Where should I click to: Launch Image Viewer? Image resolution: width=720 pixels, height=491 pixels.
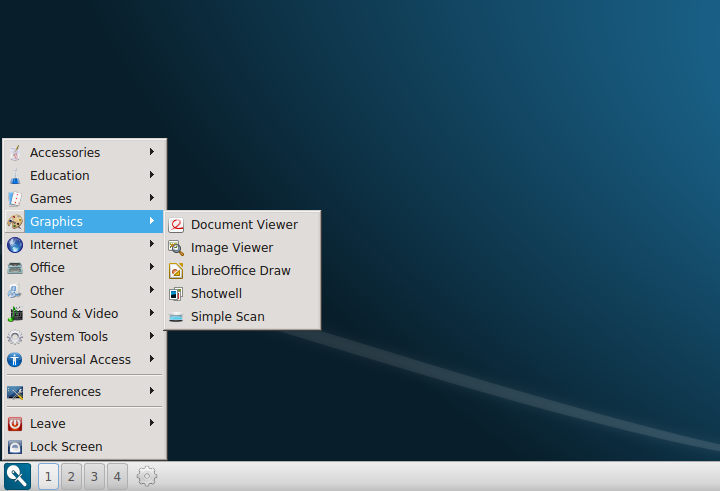click(242, 248)
